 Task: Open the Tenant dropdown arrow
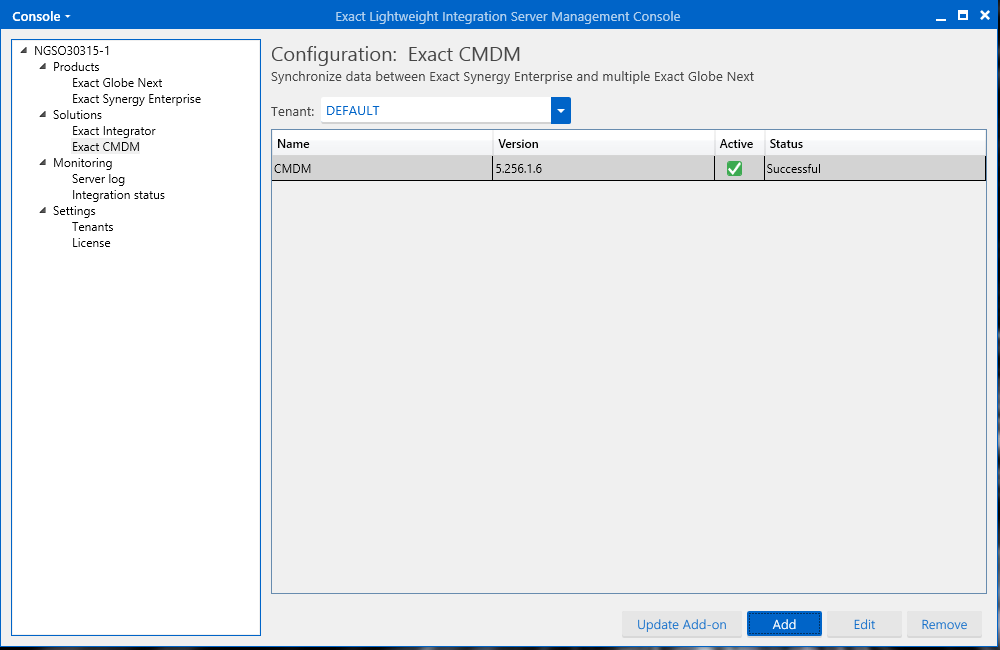click(561, 110)
